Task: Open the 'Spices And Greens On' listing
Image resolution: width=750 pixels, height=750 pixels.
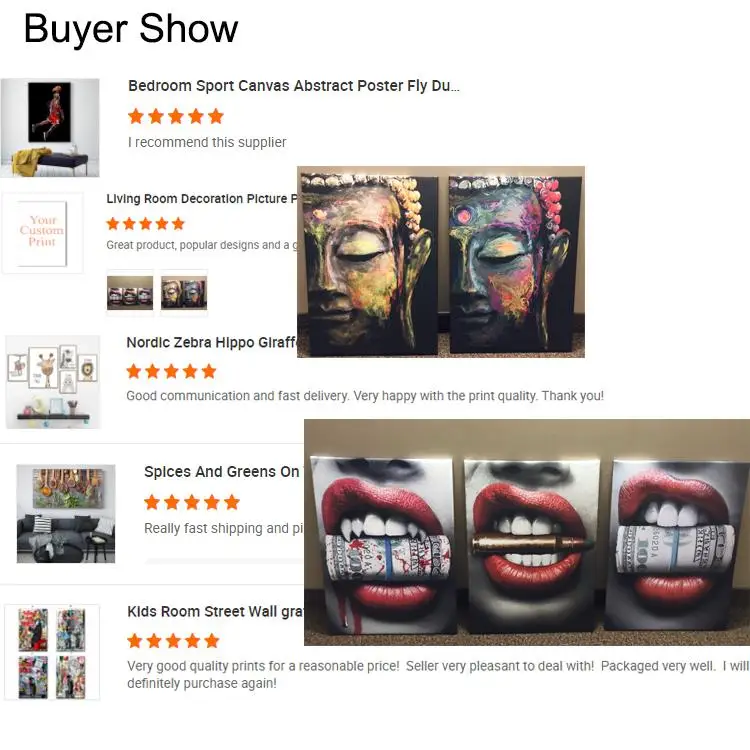Action: coord(221,472)
